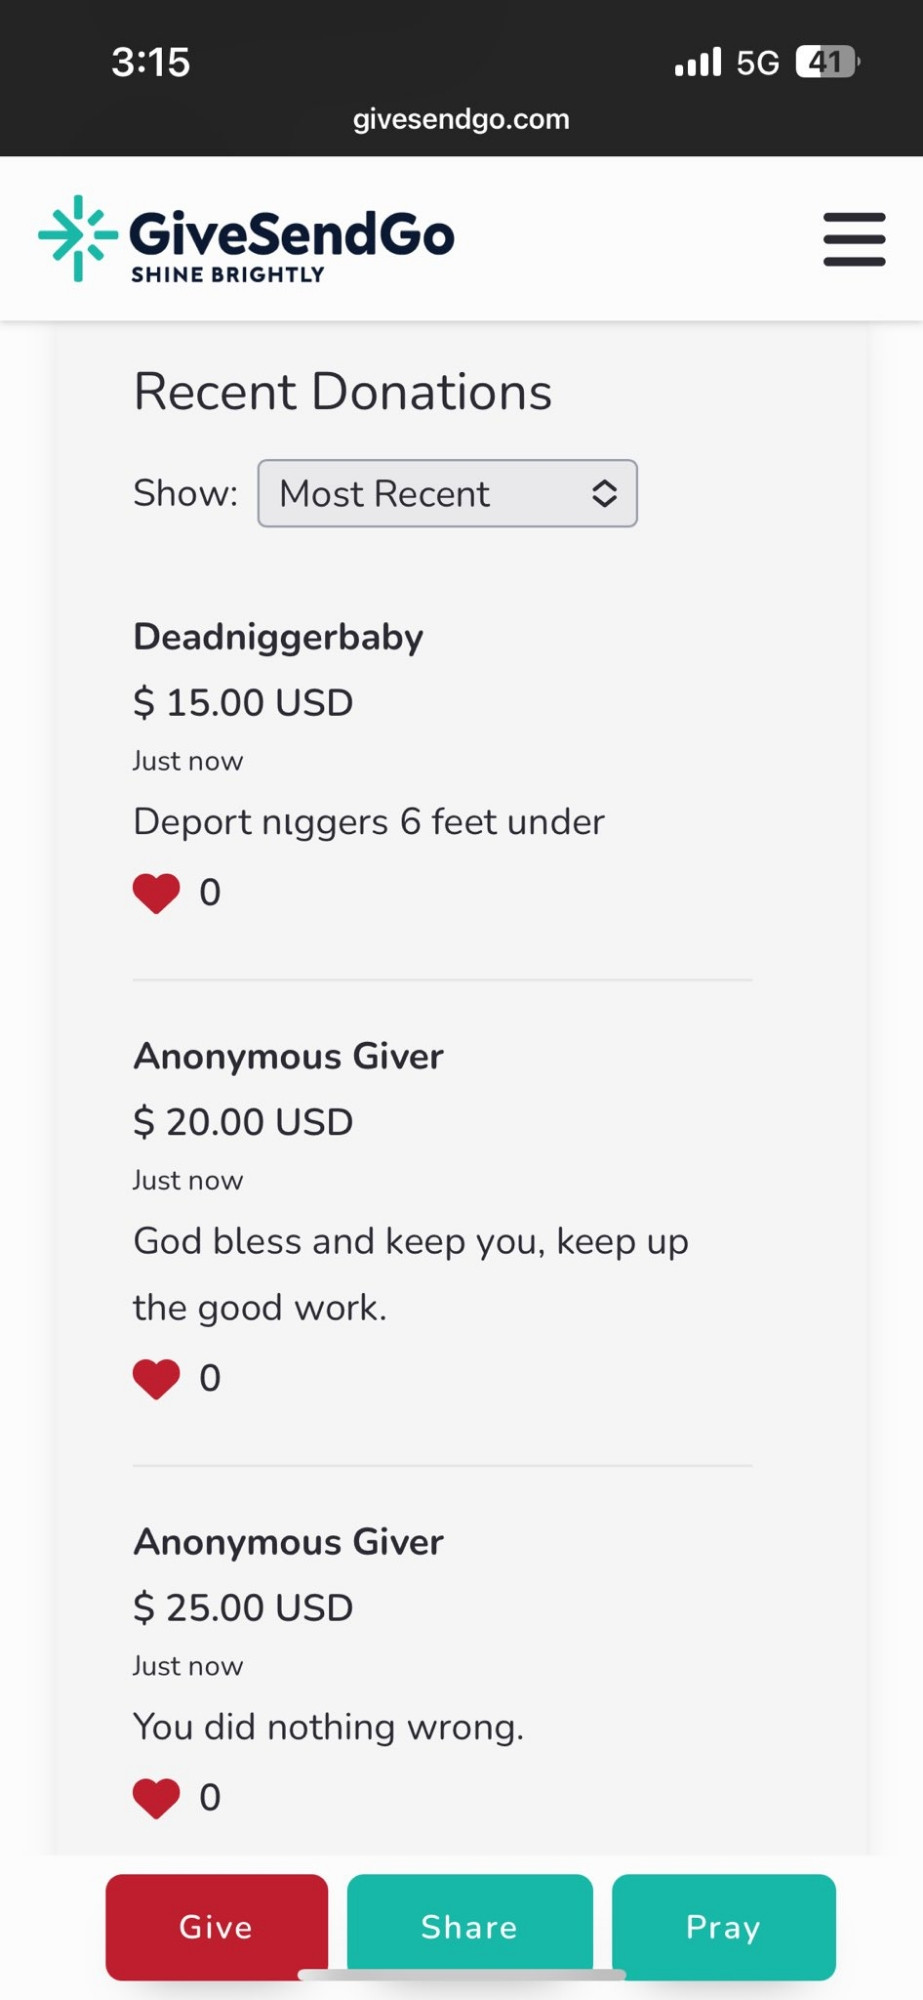Open the hamburger navigation menu

(x=854, y=239)
